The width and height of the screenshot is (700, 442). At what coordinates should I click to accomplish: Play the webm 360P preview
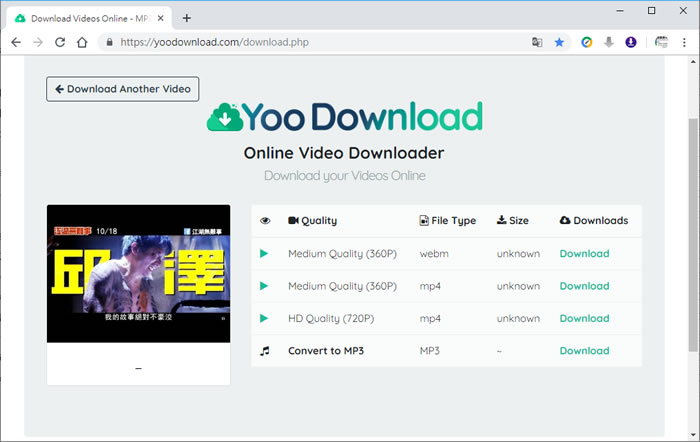(x=264, y=254)
